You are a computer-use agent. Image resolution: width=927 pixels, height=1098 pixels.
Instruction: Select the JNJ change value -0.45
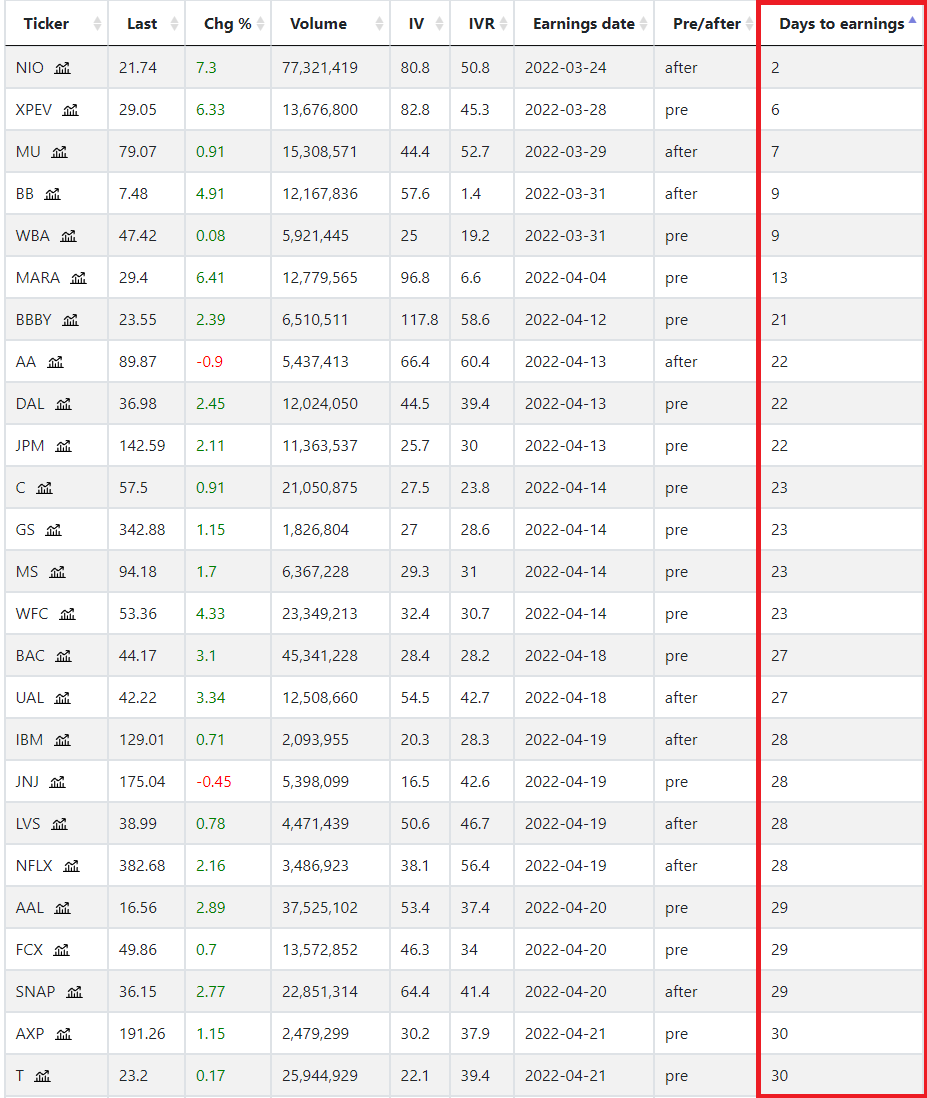(x=214, y=782)
